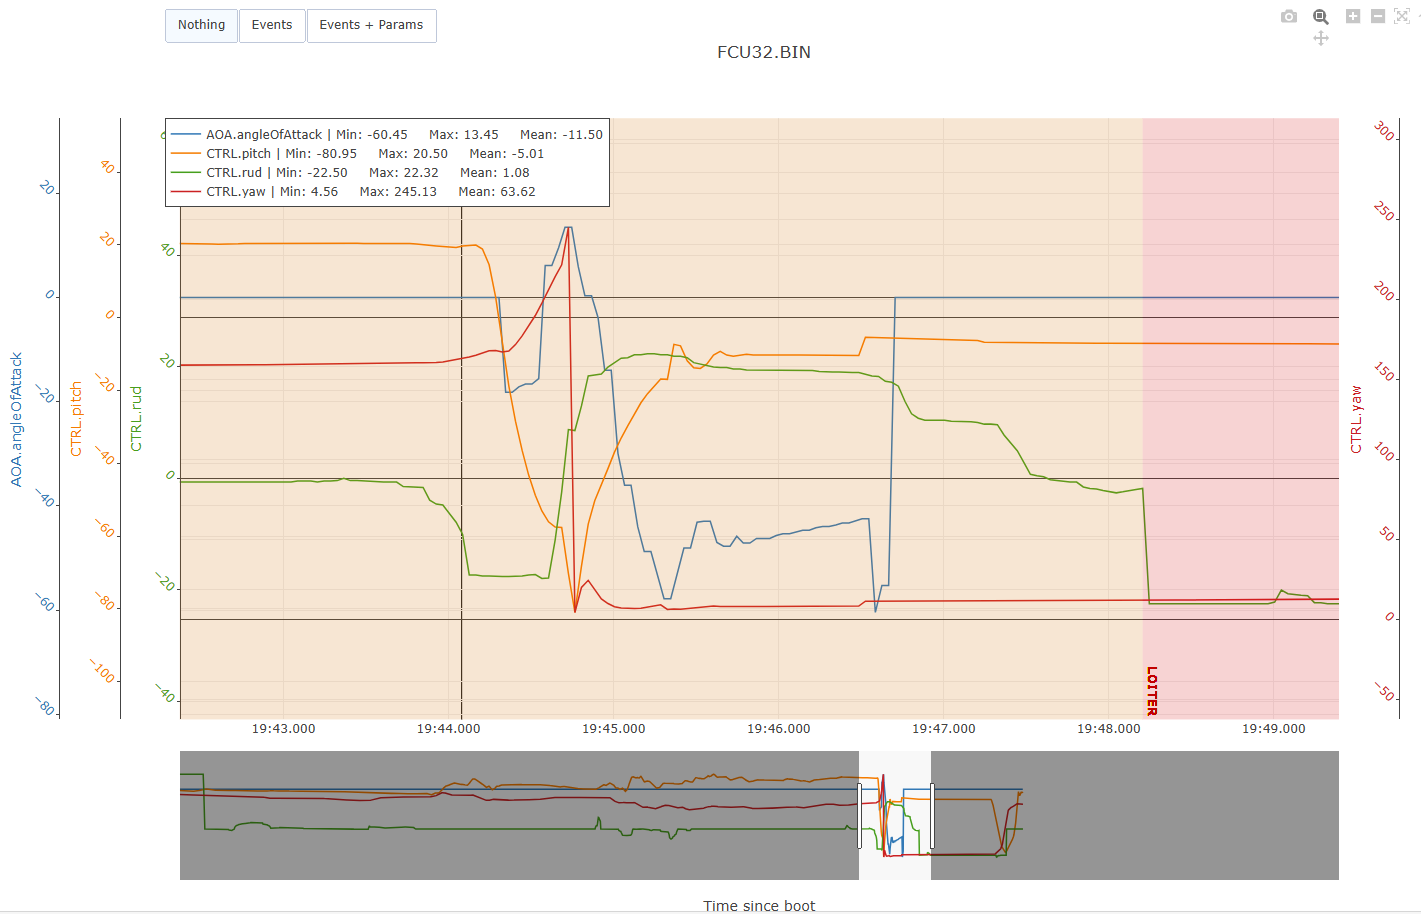
Task: Click the red 300 tick on yaw axis
Action: tap(1384, 131)
